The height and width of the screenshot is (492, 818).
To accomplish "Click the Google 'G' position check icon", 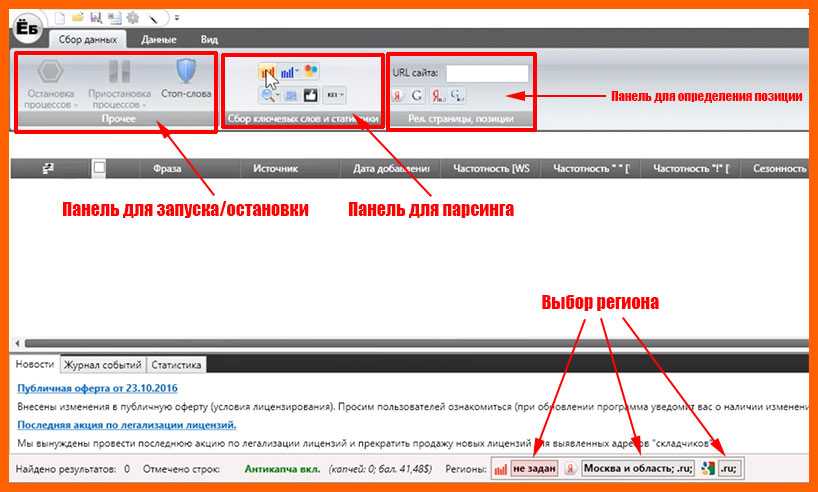I will [x=417, y=95].
